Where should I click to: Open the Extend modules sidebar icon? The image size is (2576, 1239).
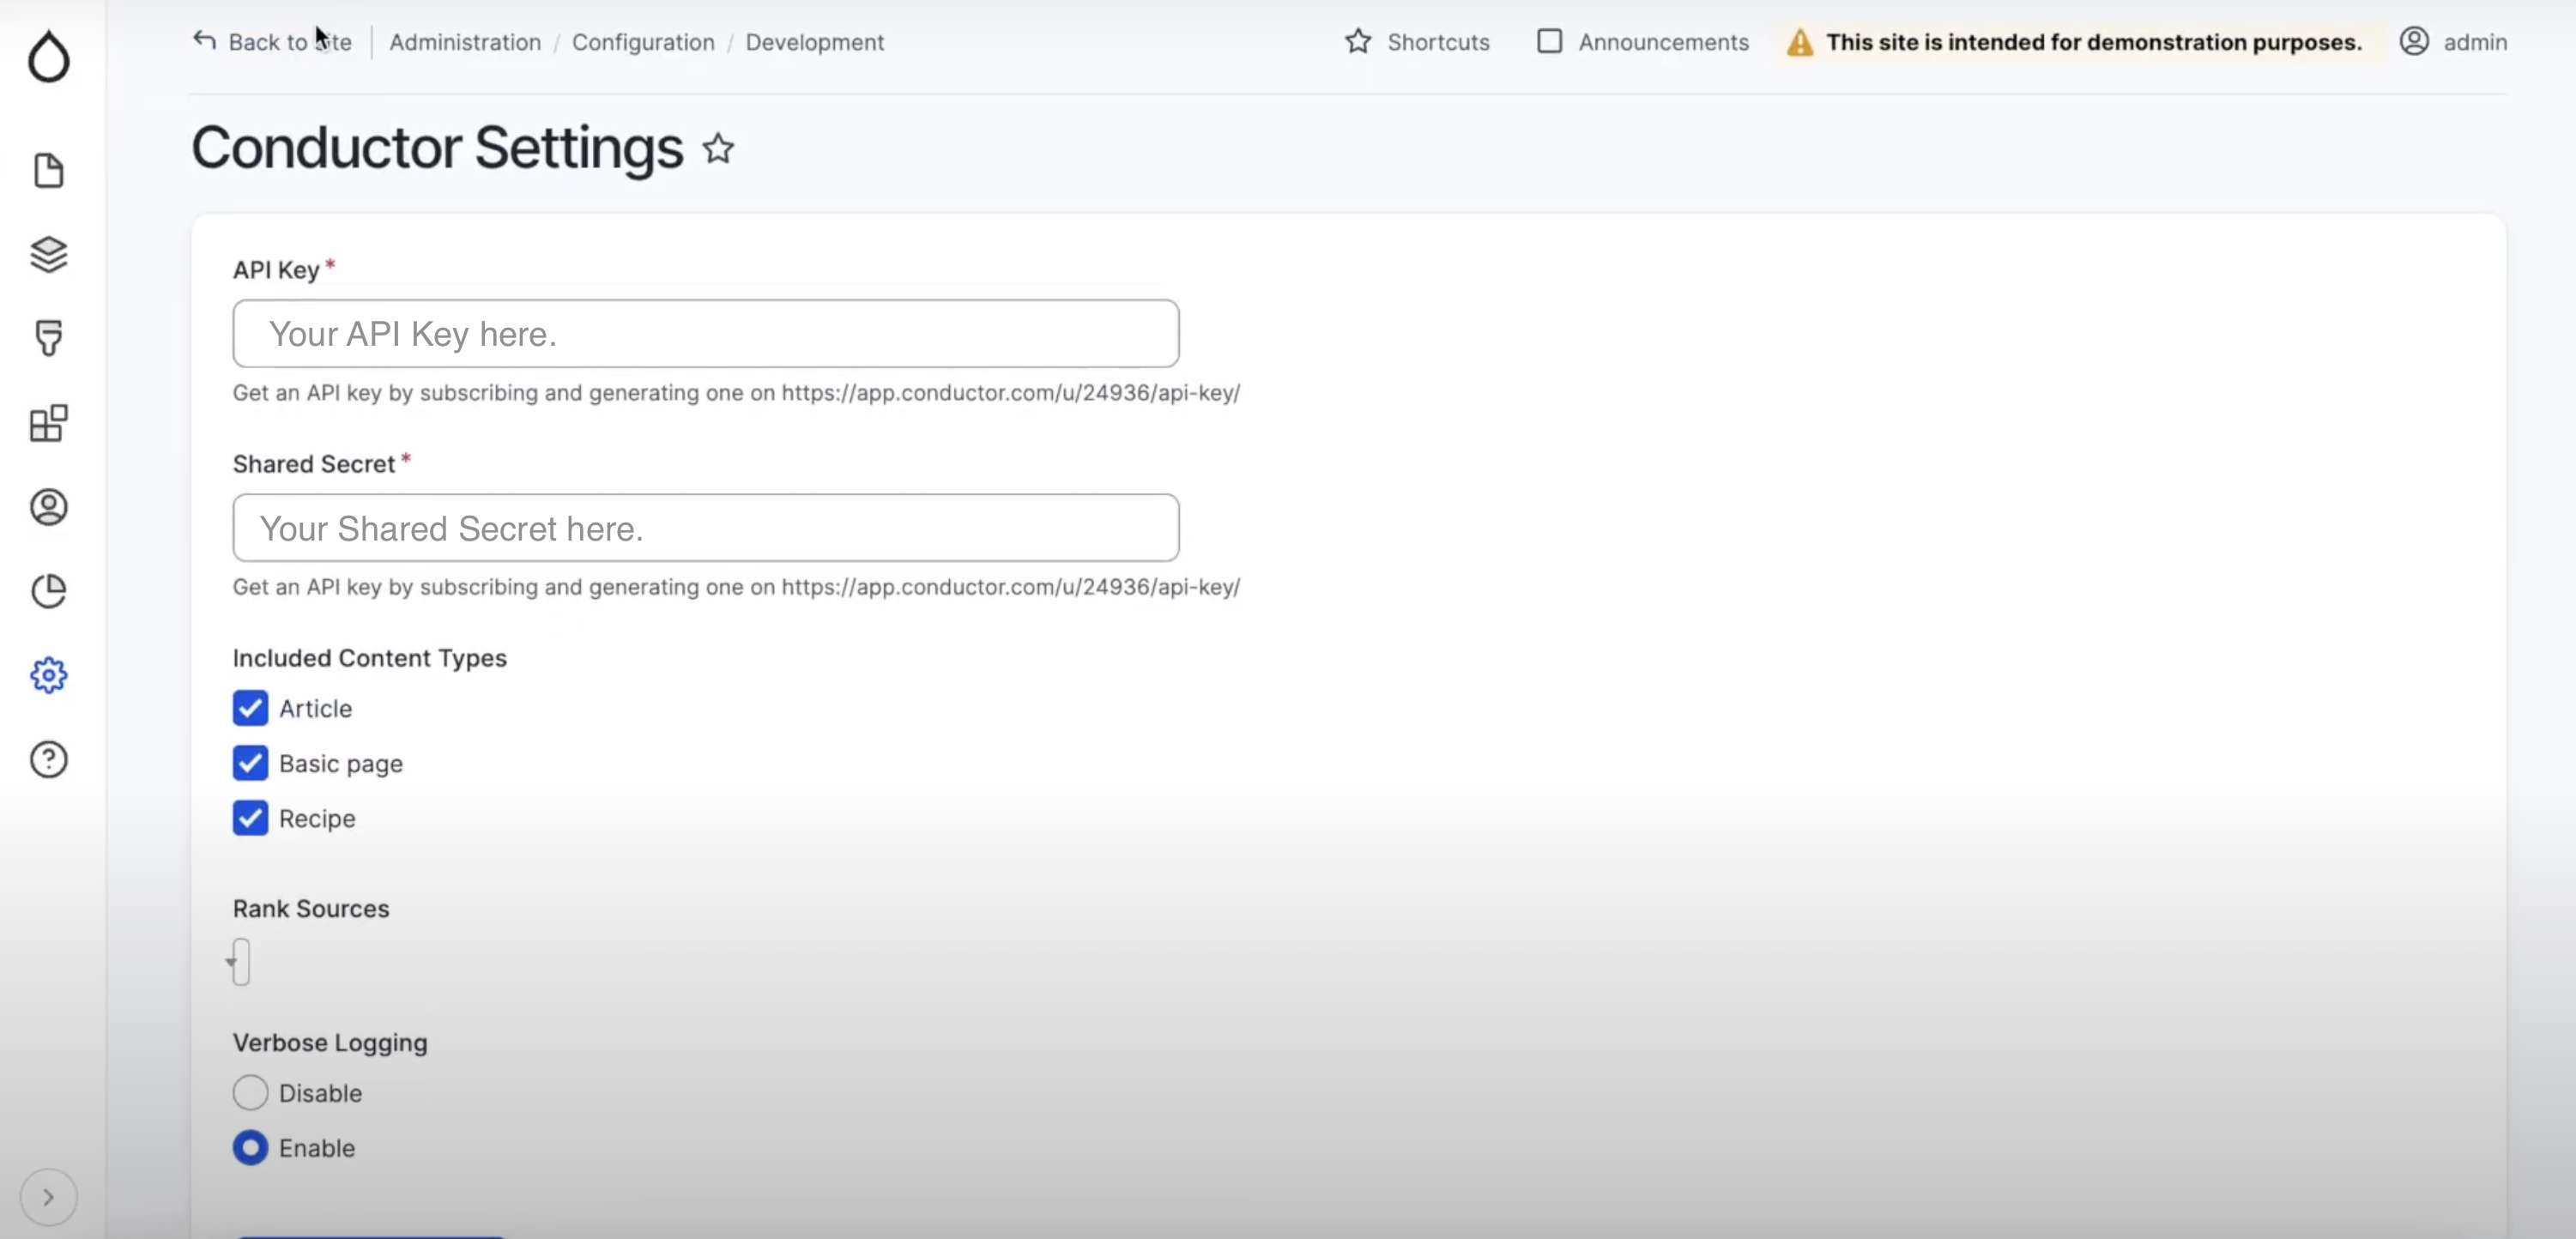(48, 423)
